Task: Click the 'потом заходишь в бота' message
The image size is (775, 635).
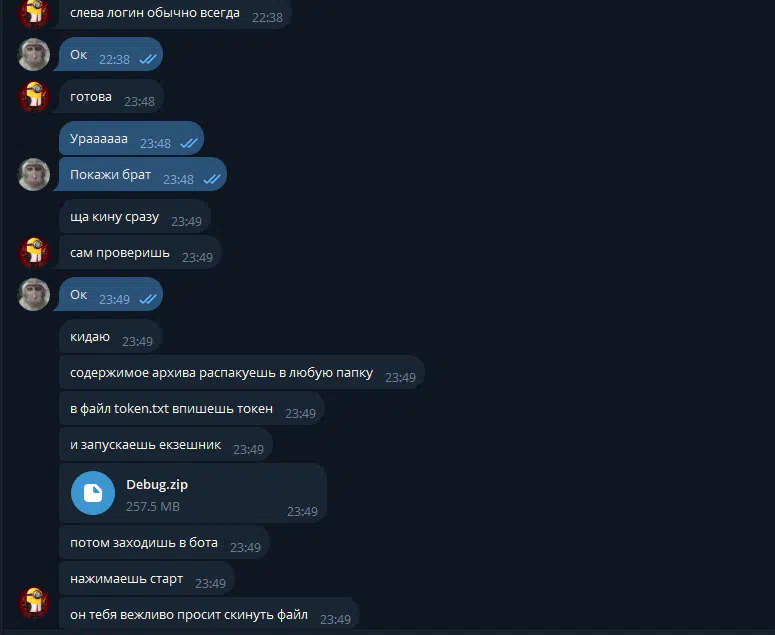Action: pos(164,543)
